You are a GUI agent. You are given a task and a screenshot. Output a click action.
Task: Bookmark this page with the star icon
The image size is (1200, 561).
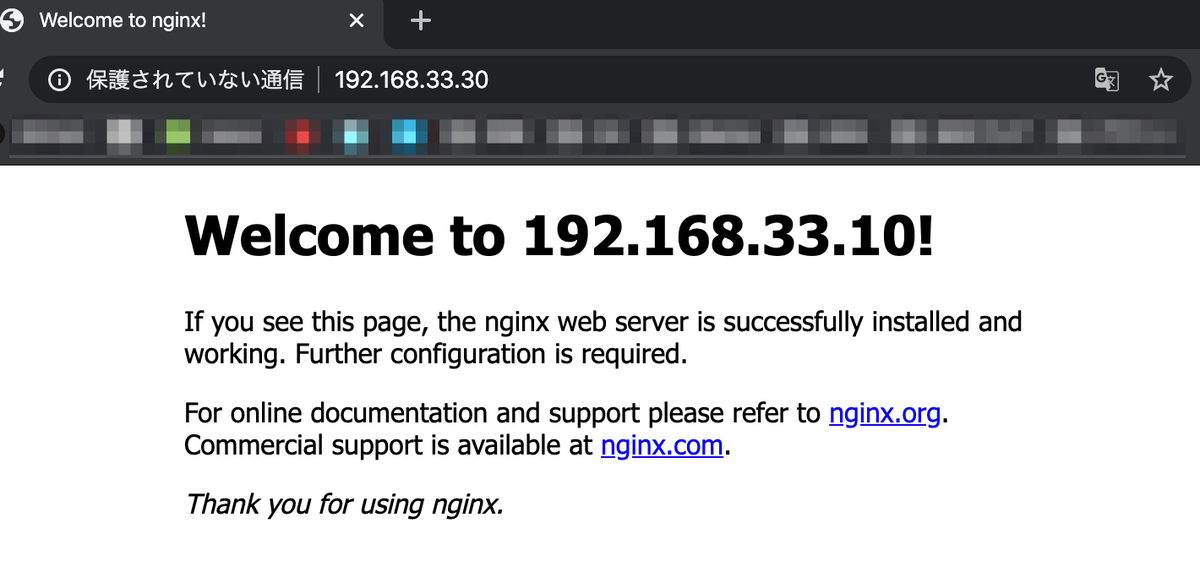1160,80
